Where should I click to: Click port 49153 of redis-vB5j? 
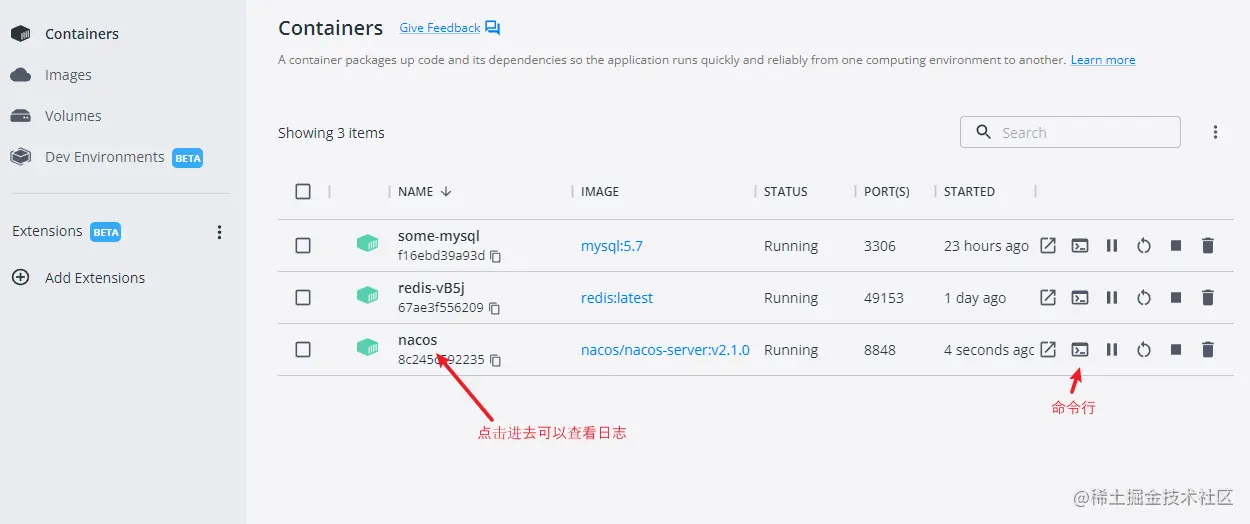coord(884,298)
